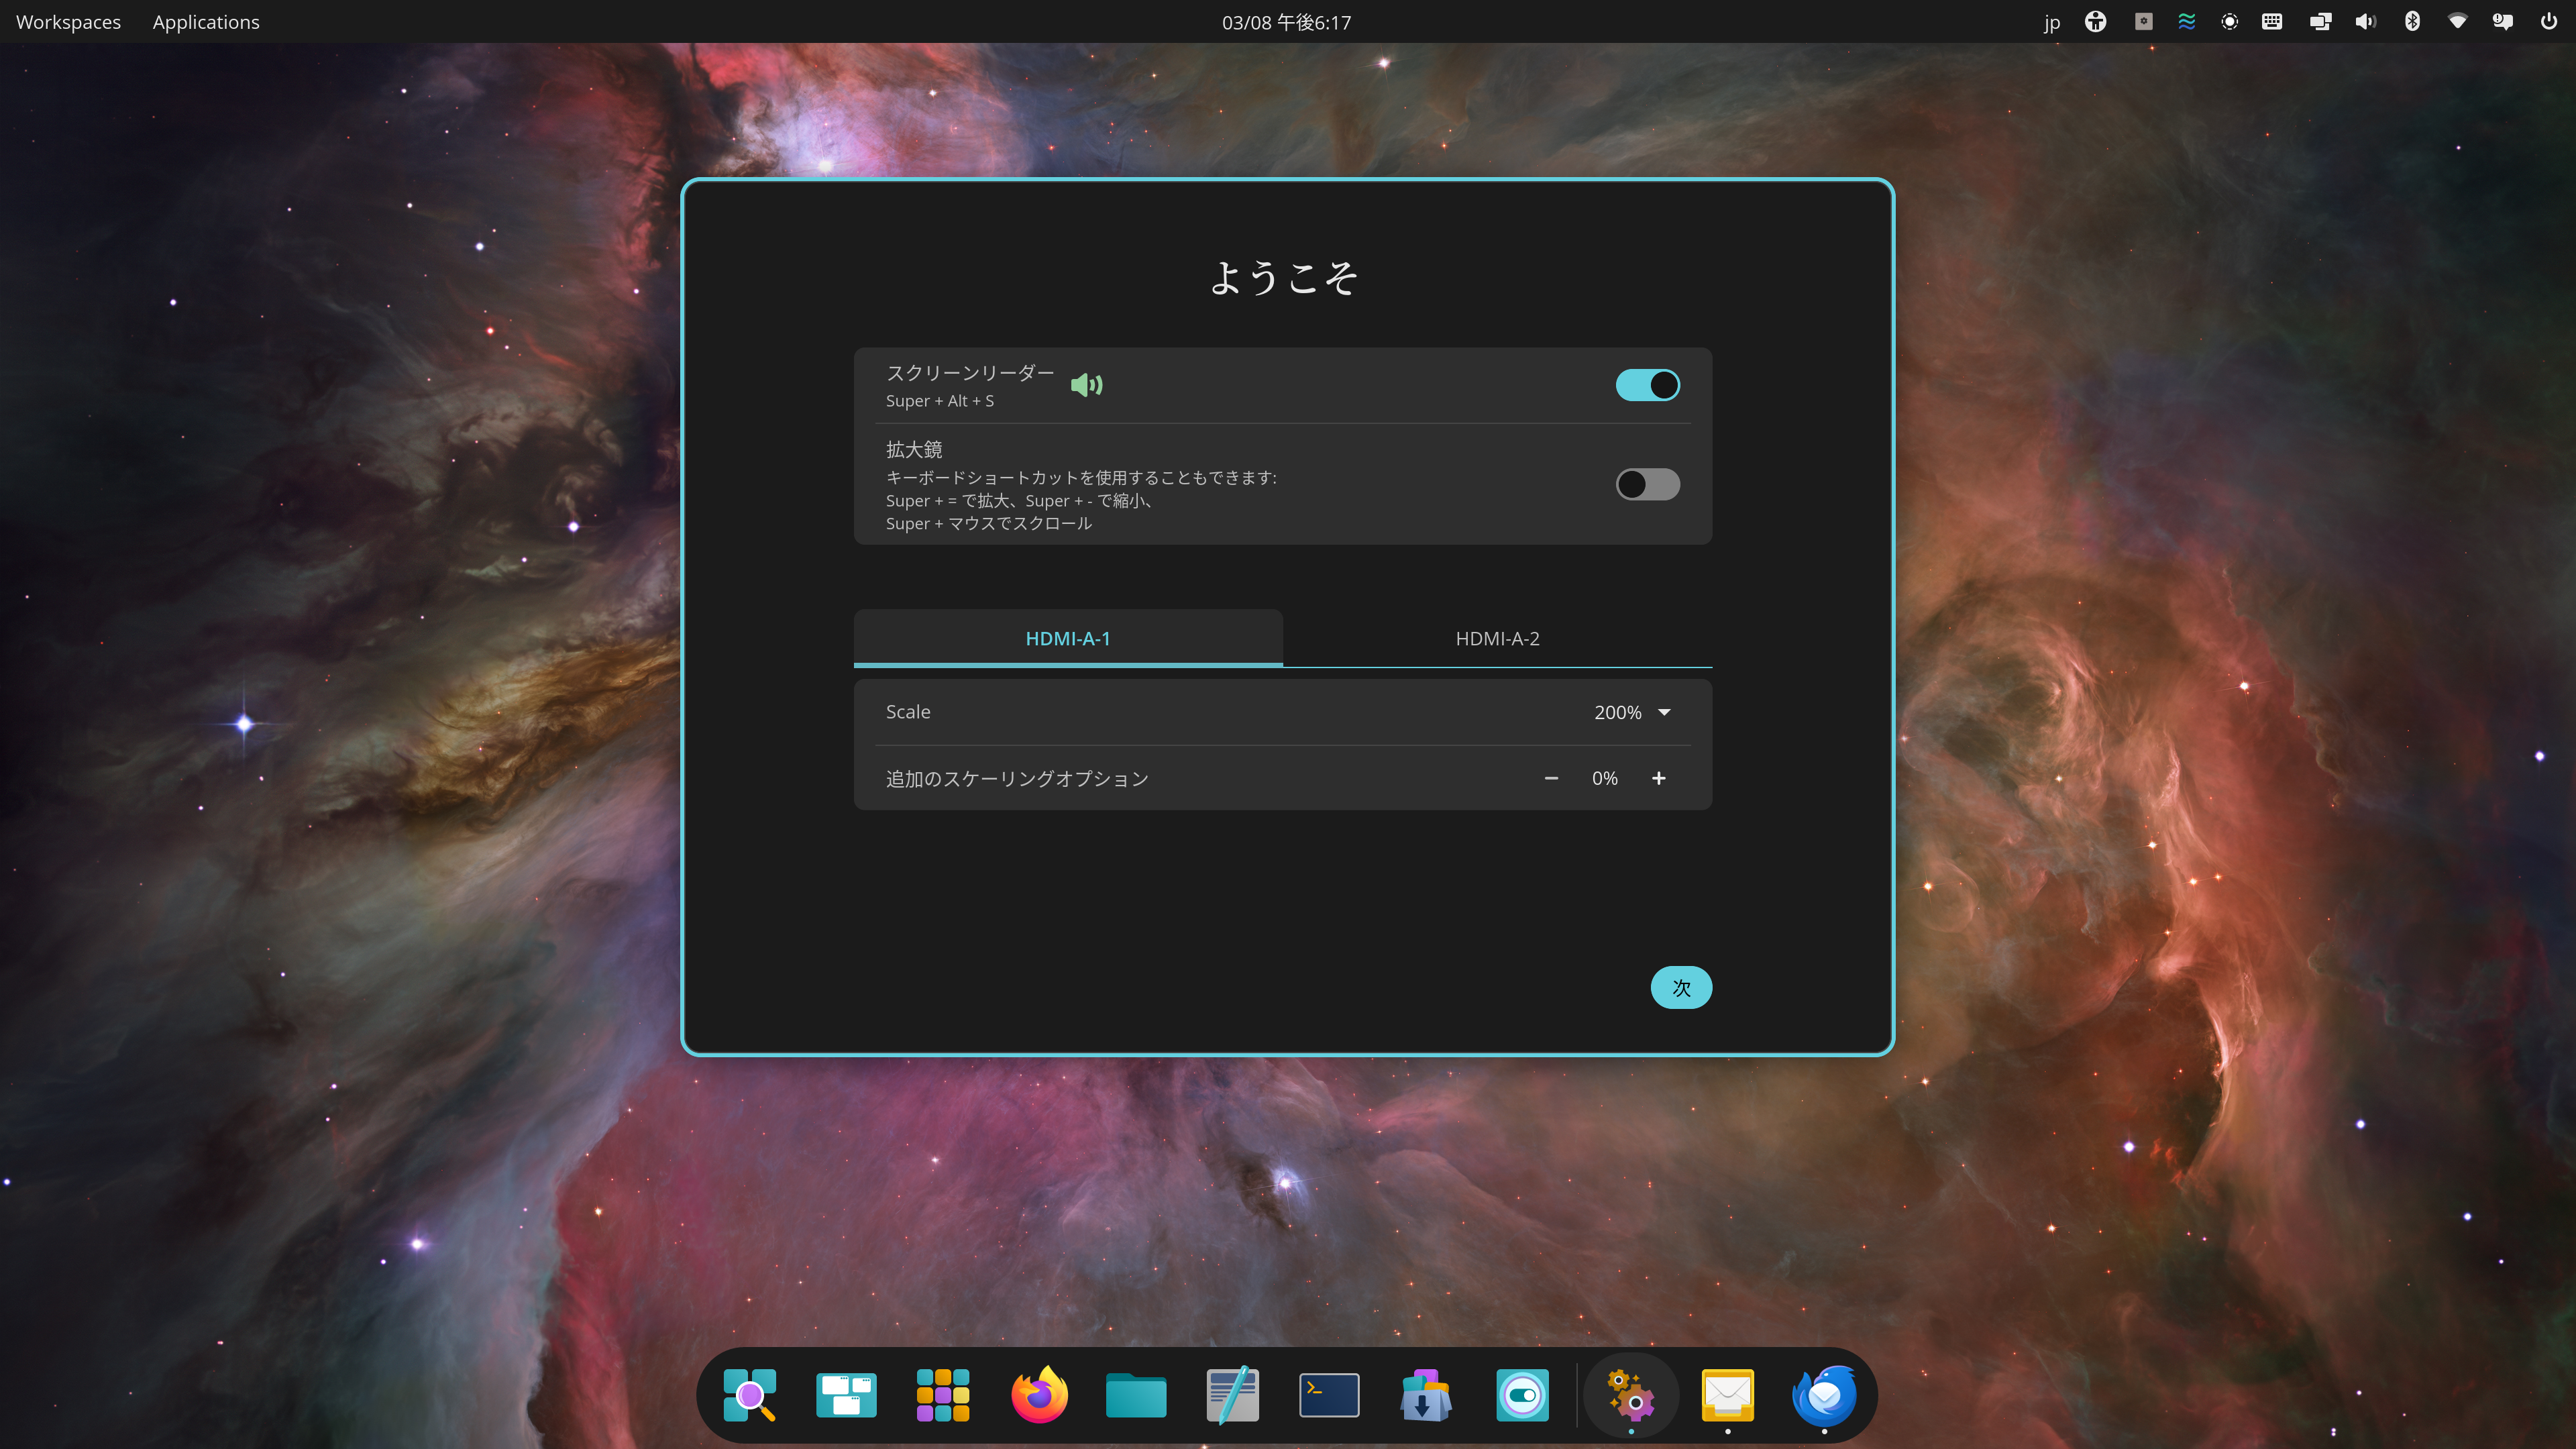The width and height of the screenshot is (2576, 1449).
Task: Select the HDMI-A-1 display tab
Action: 1068,638
